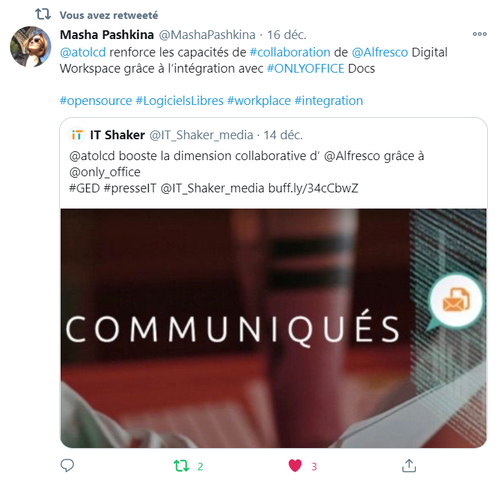Screen dimensions: 500x481
Task: Open the three-dot more options menu
Action: [480, 34]
